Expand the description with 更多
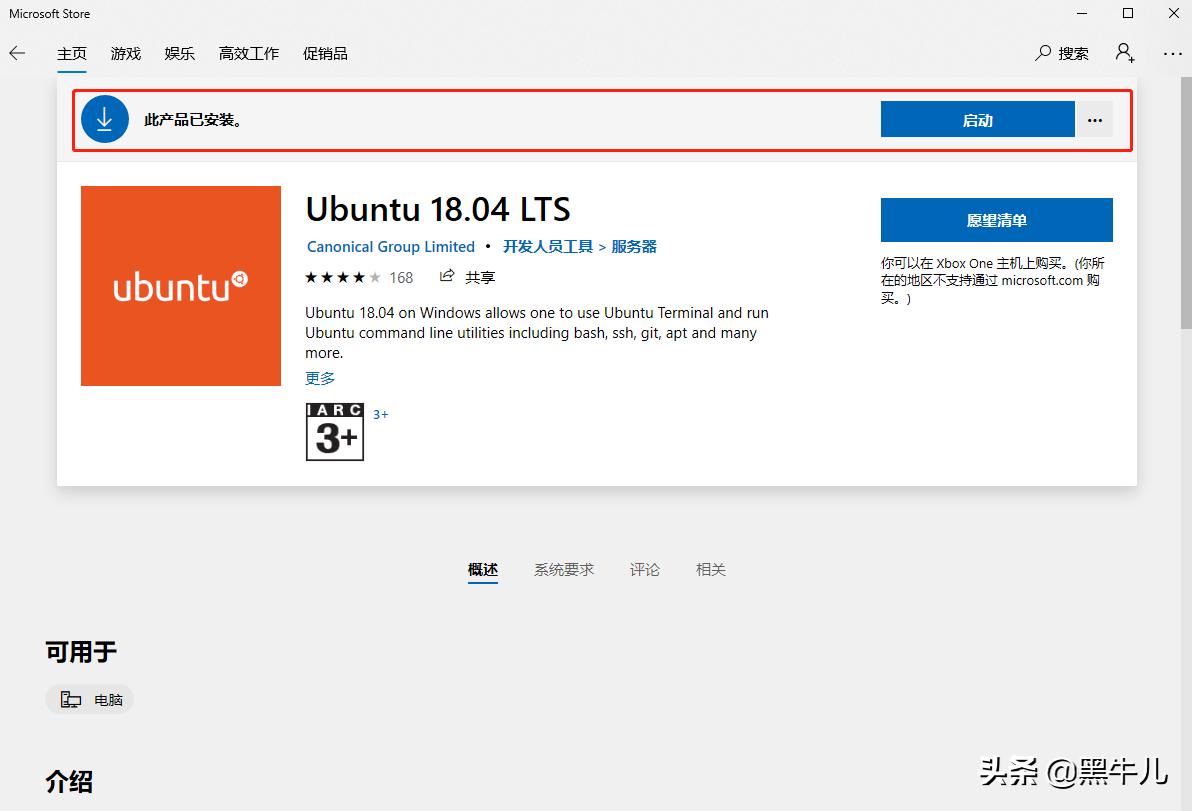Image resolution: width=1192 pixels, height=811 pixels. coord(319,377)
